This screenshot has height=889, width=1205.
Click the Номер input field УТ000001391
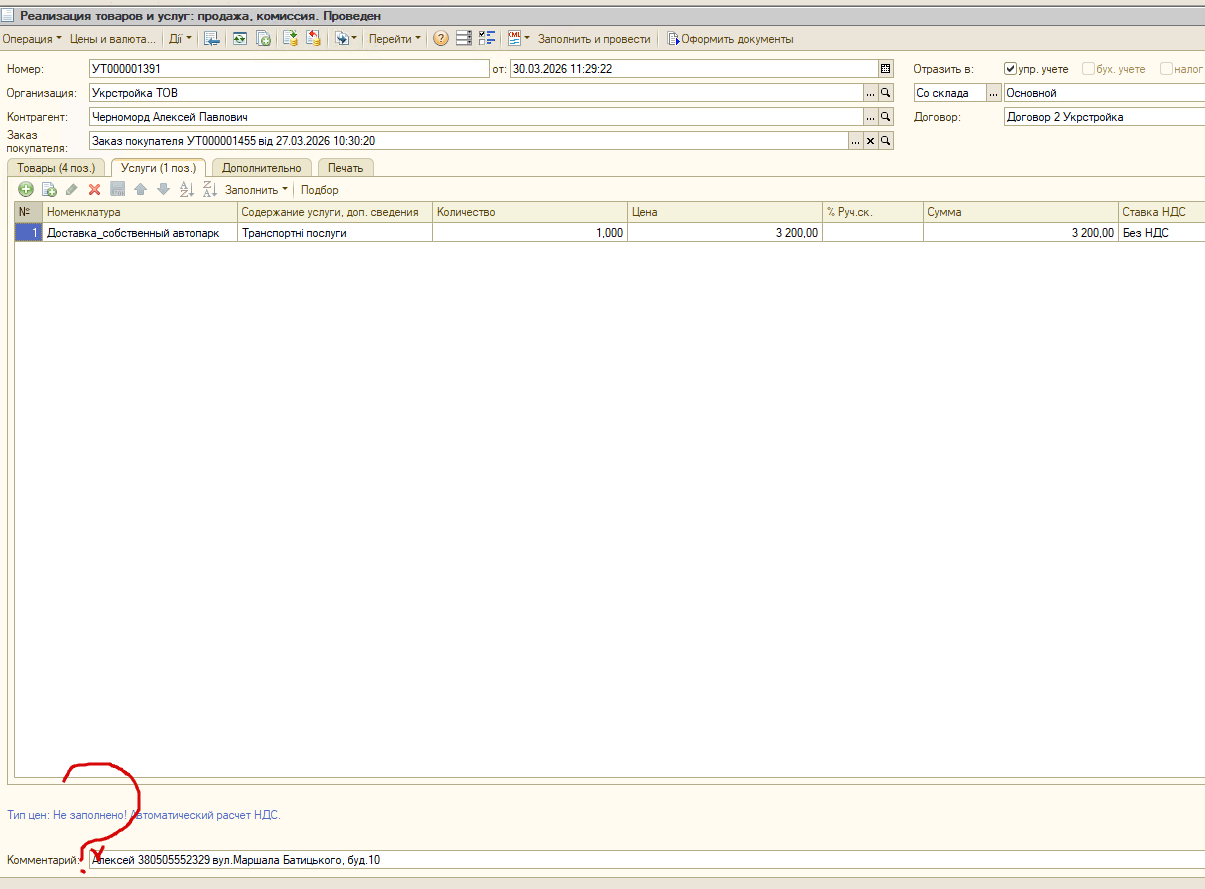(x=288, y=69)
